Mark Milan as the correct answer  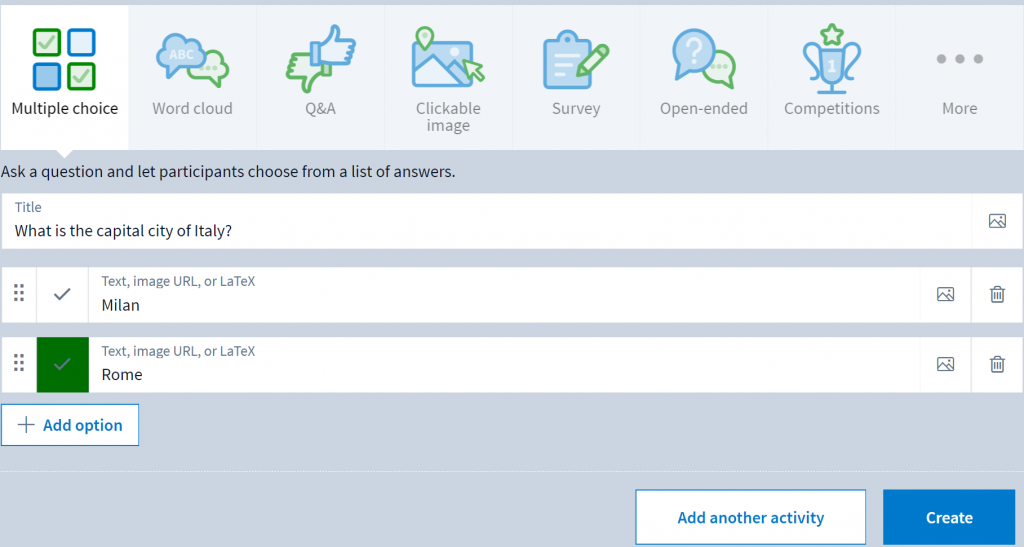(62, 294)
